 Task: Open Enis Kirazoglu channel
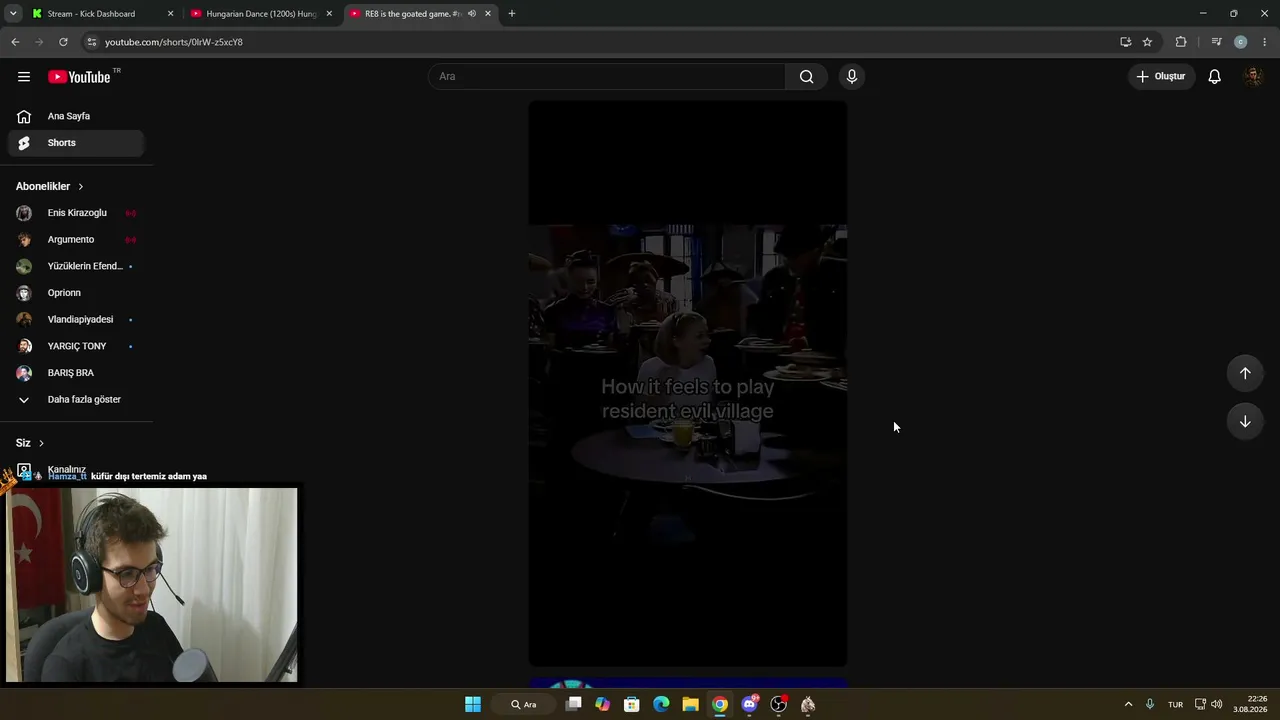pyautogui.click(x=77, y=213)
